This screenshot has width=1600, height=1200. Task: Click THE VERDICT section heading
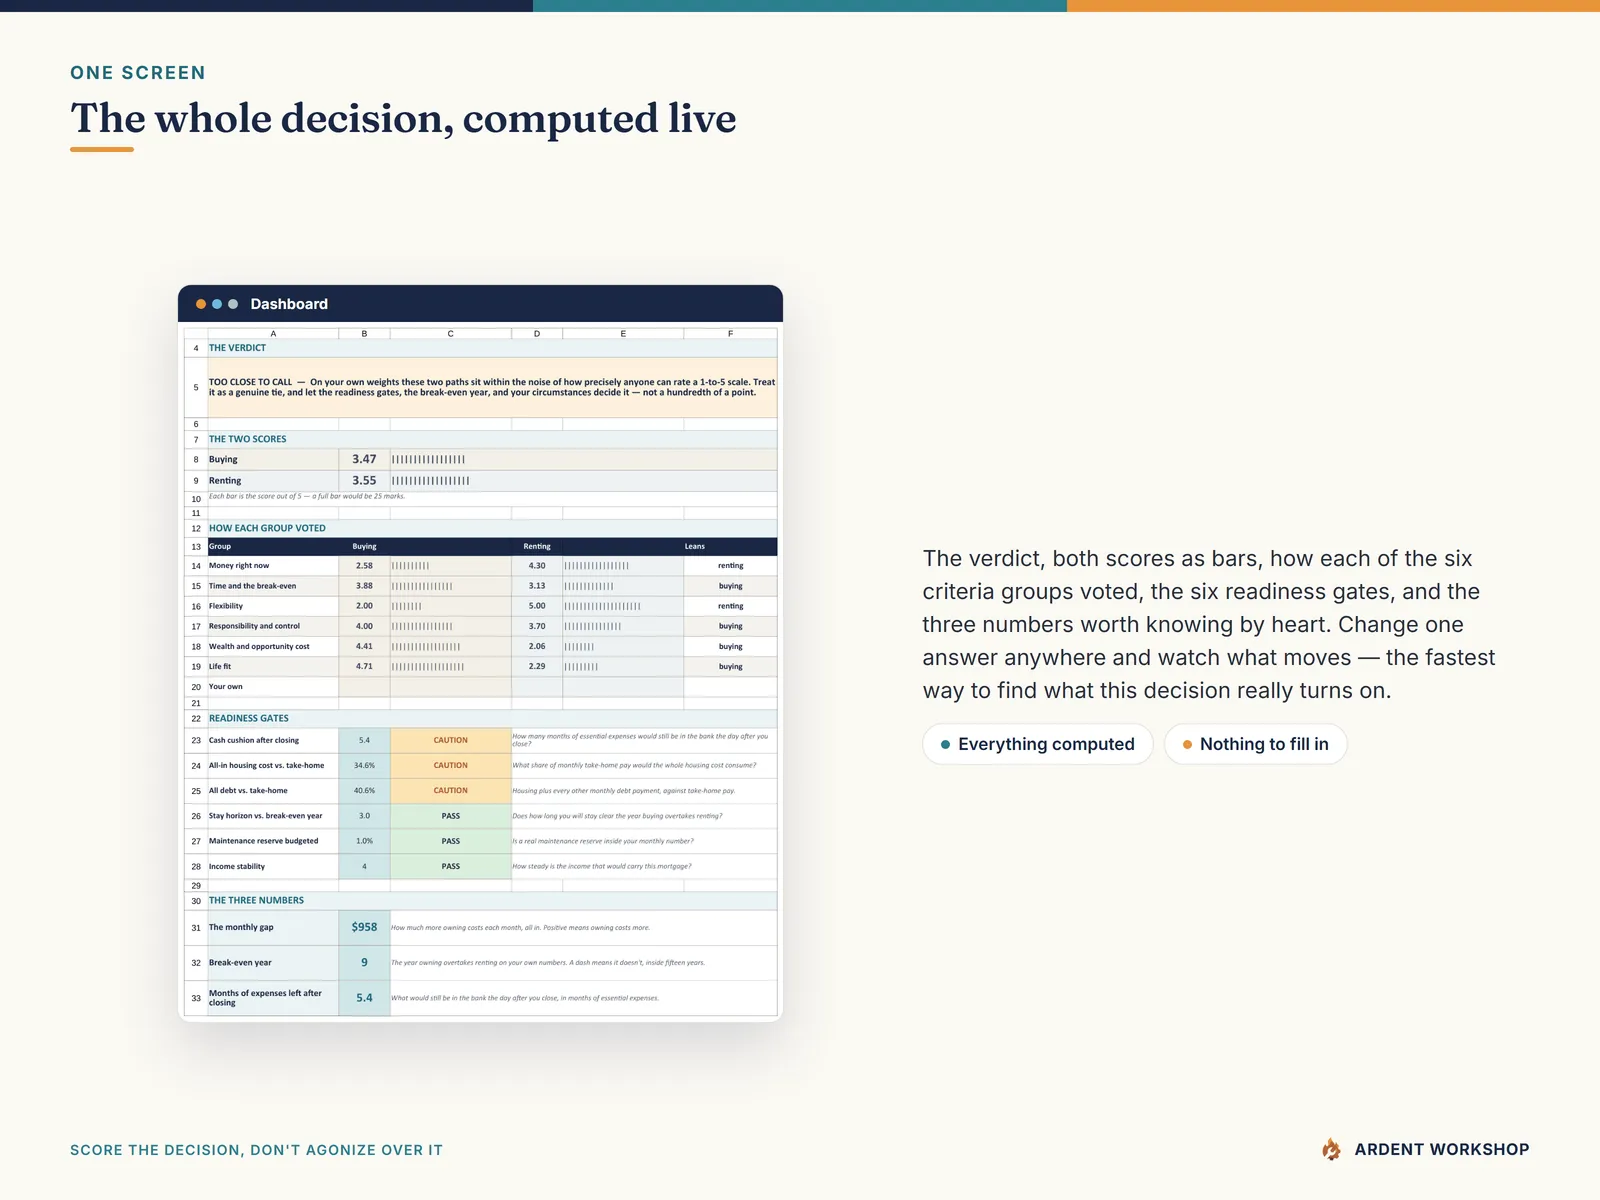[237, 348]
